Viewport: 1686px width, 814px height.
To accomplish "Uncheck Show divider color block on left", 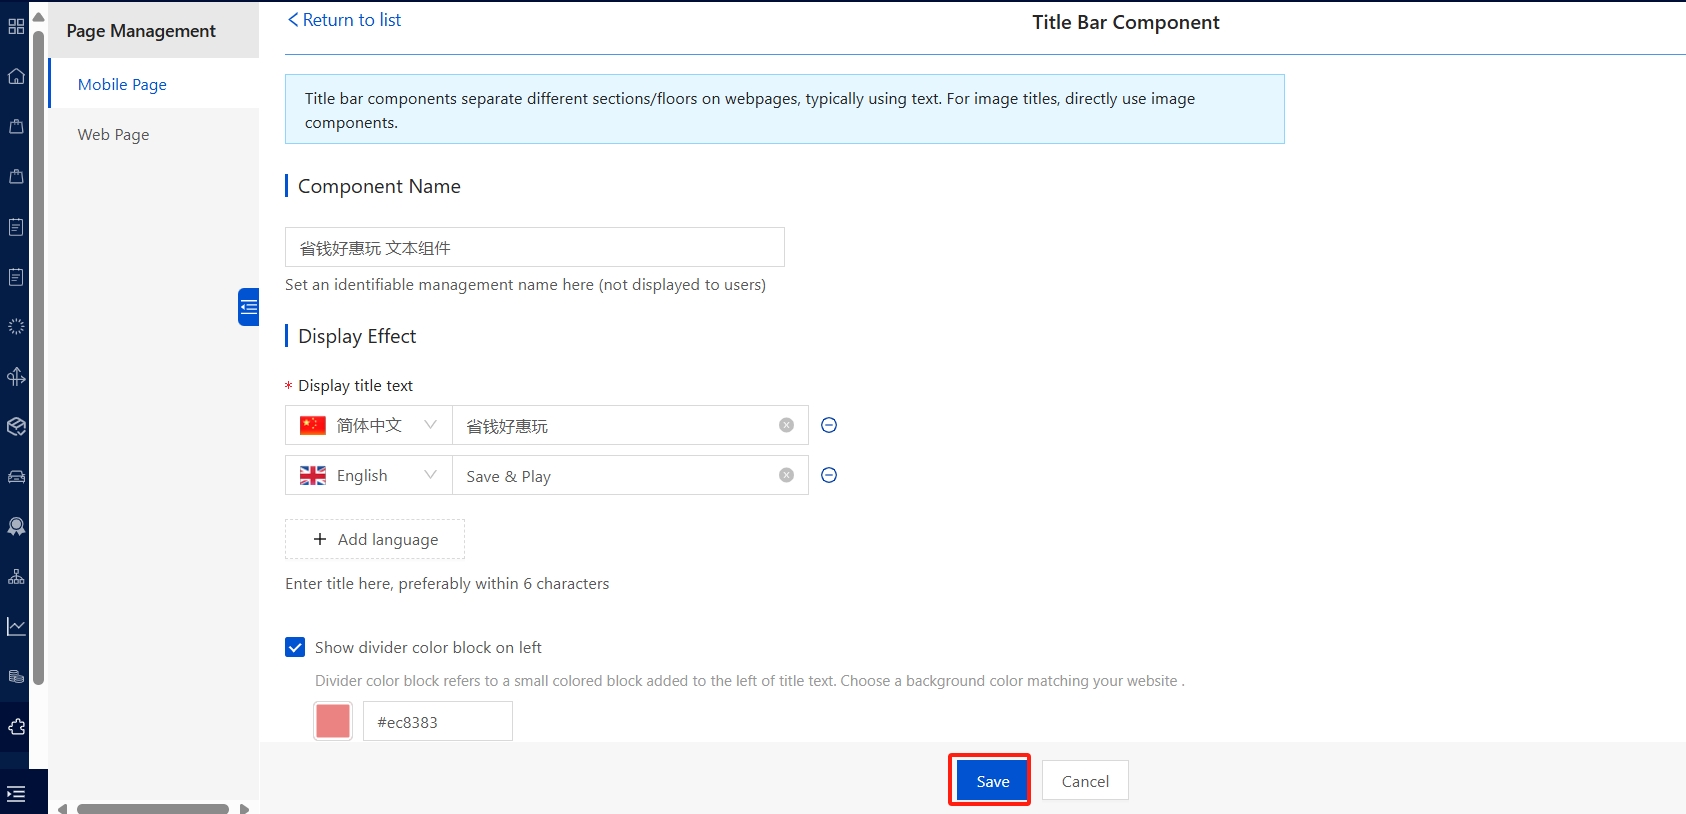I will 295,647.
